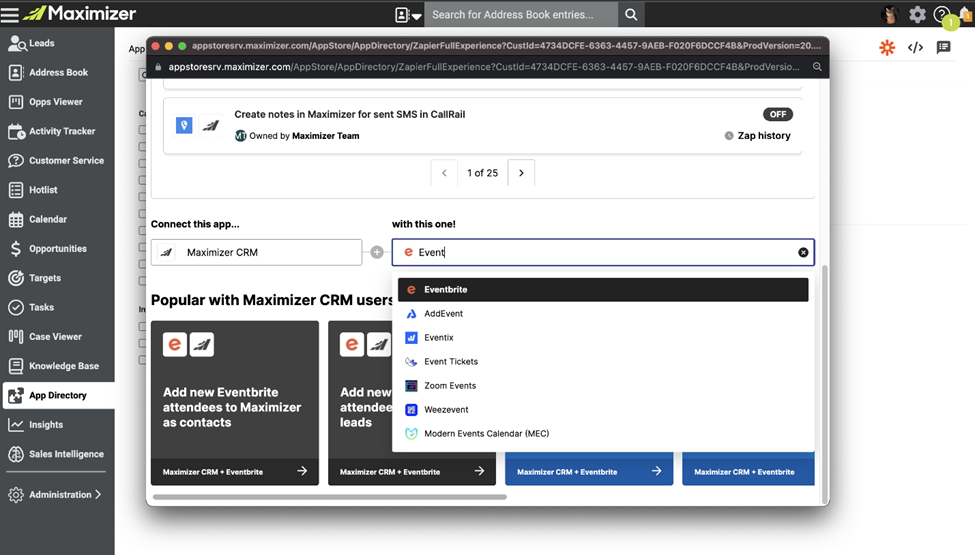Open the hamburger menu in Maximizer header
Screen dimensions: 975x555
point(10,14)
